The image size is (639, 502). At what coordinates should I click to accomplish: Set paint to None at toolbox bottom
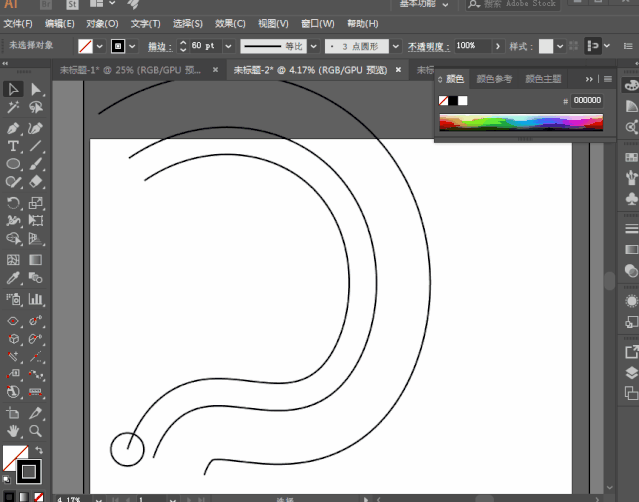point(39,497)
